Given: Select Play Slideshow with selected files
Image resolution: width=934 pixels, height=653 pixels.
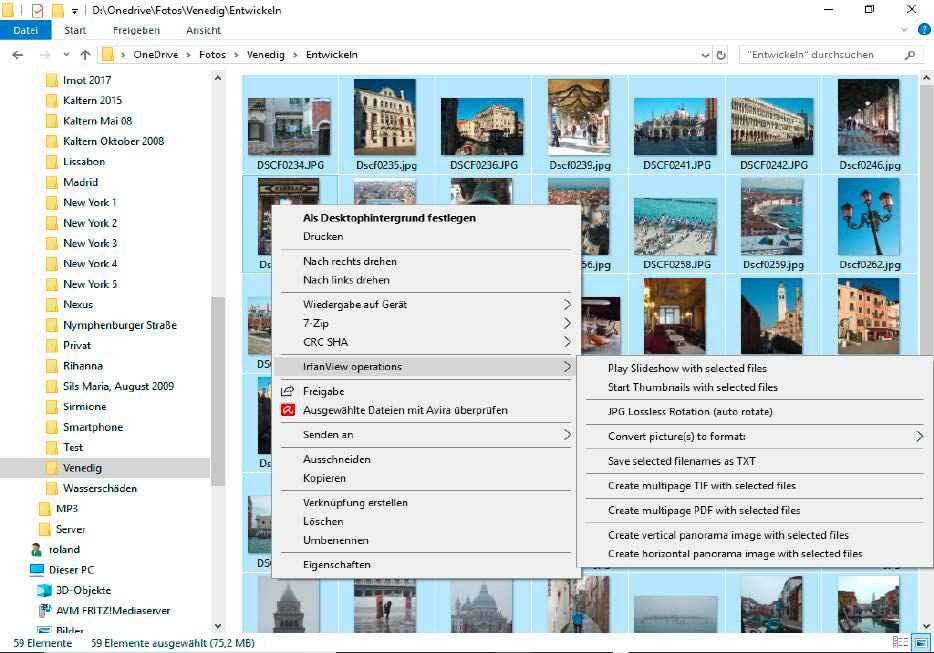Looking at the screenshot, I should click(x=687, y=368).
